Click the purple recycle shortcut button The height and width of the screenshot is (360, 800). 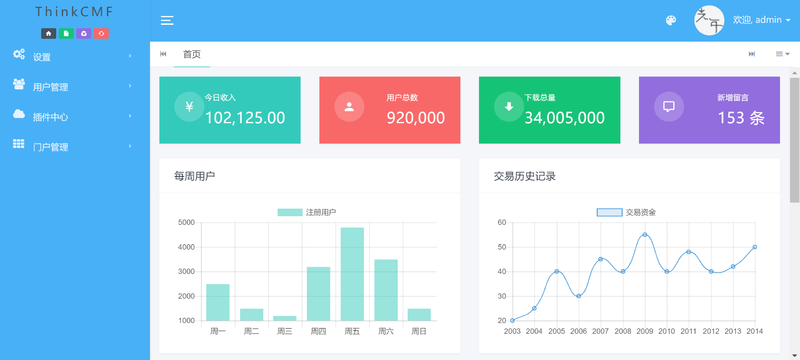(84, 34)
